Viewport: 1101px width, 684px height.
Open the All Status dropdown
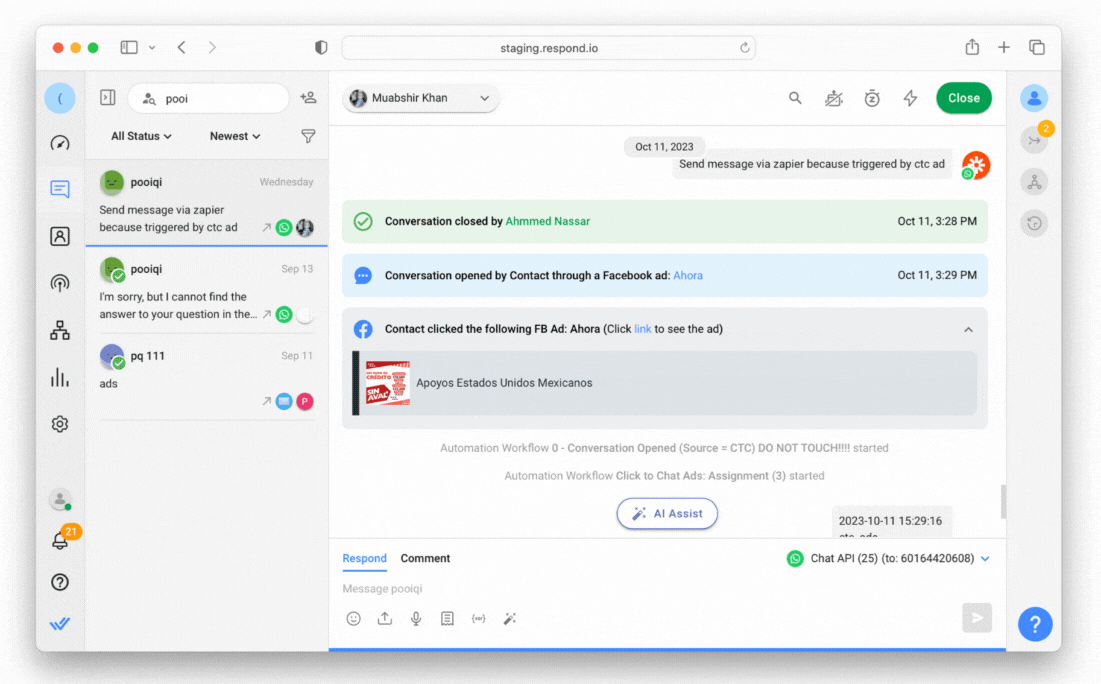click(141, 136)
